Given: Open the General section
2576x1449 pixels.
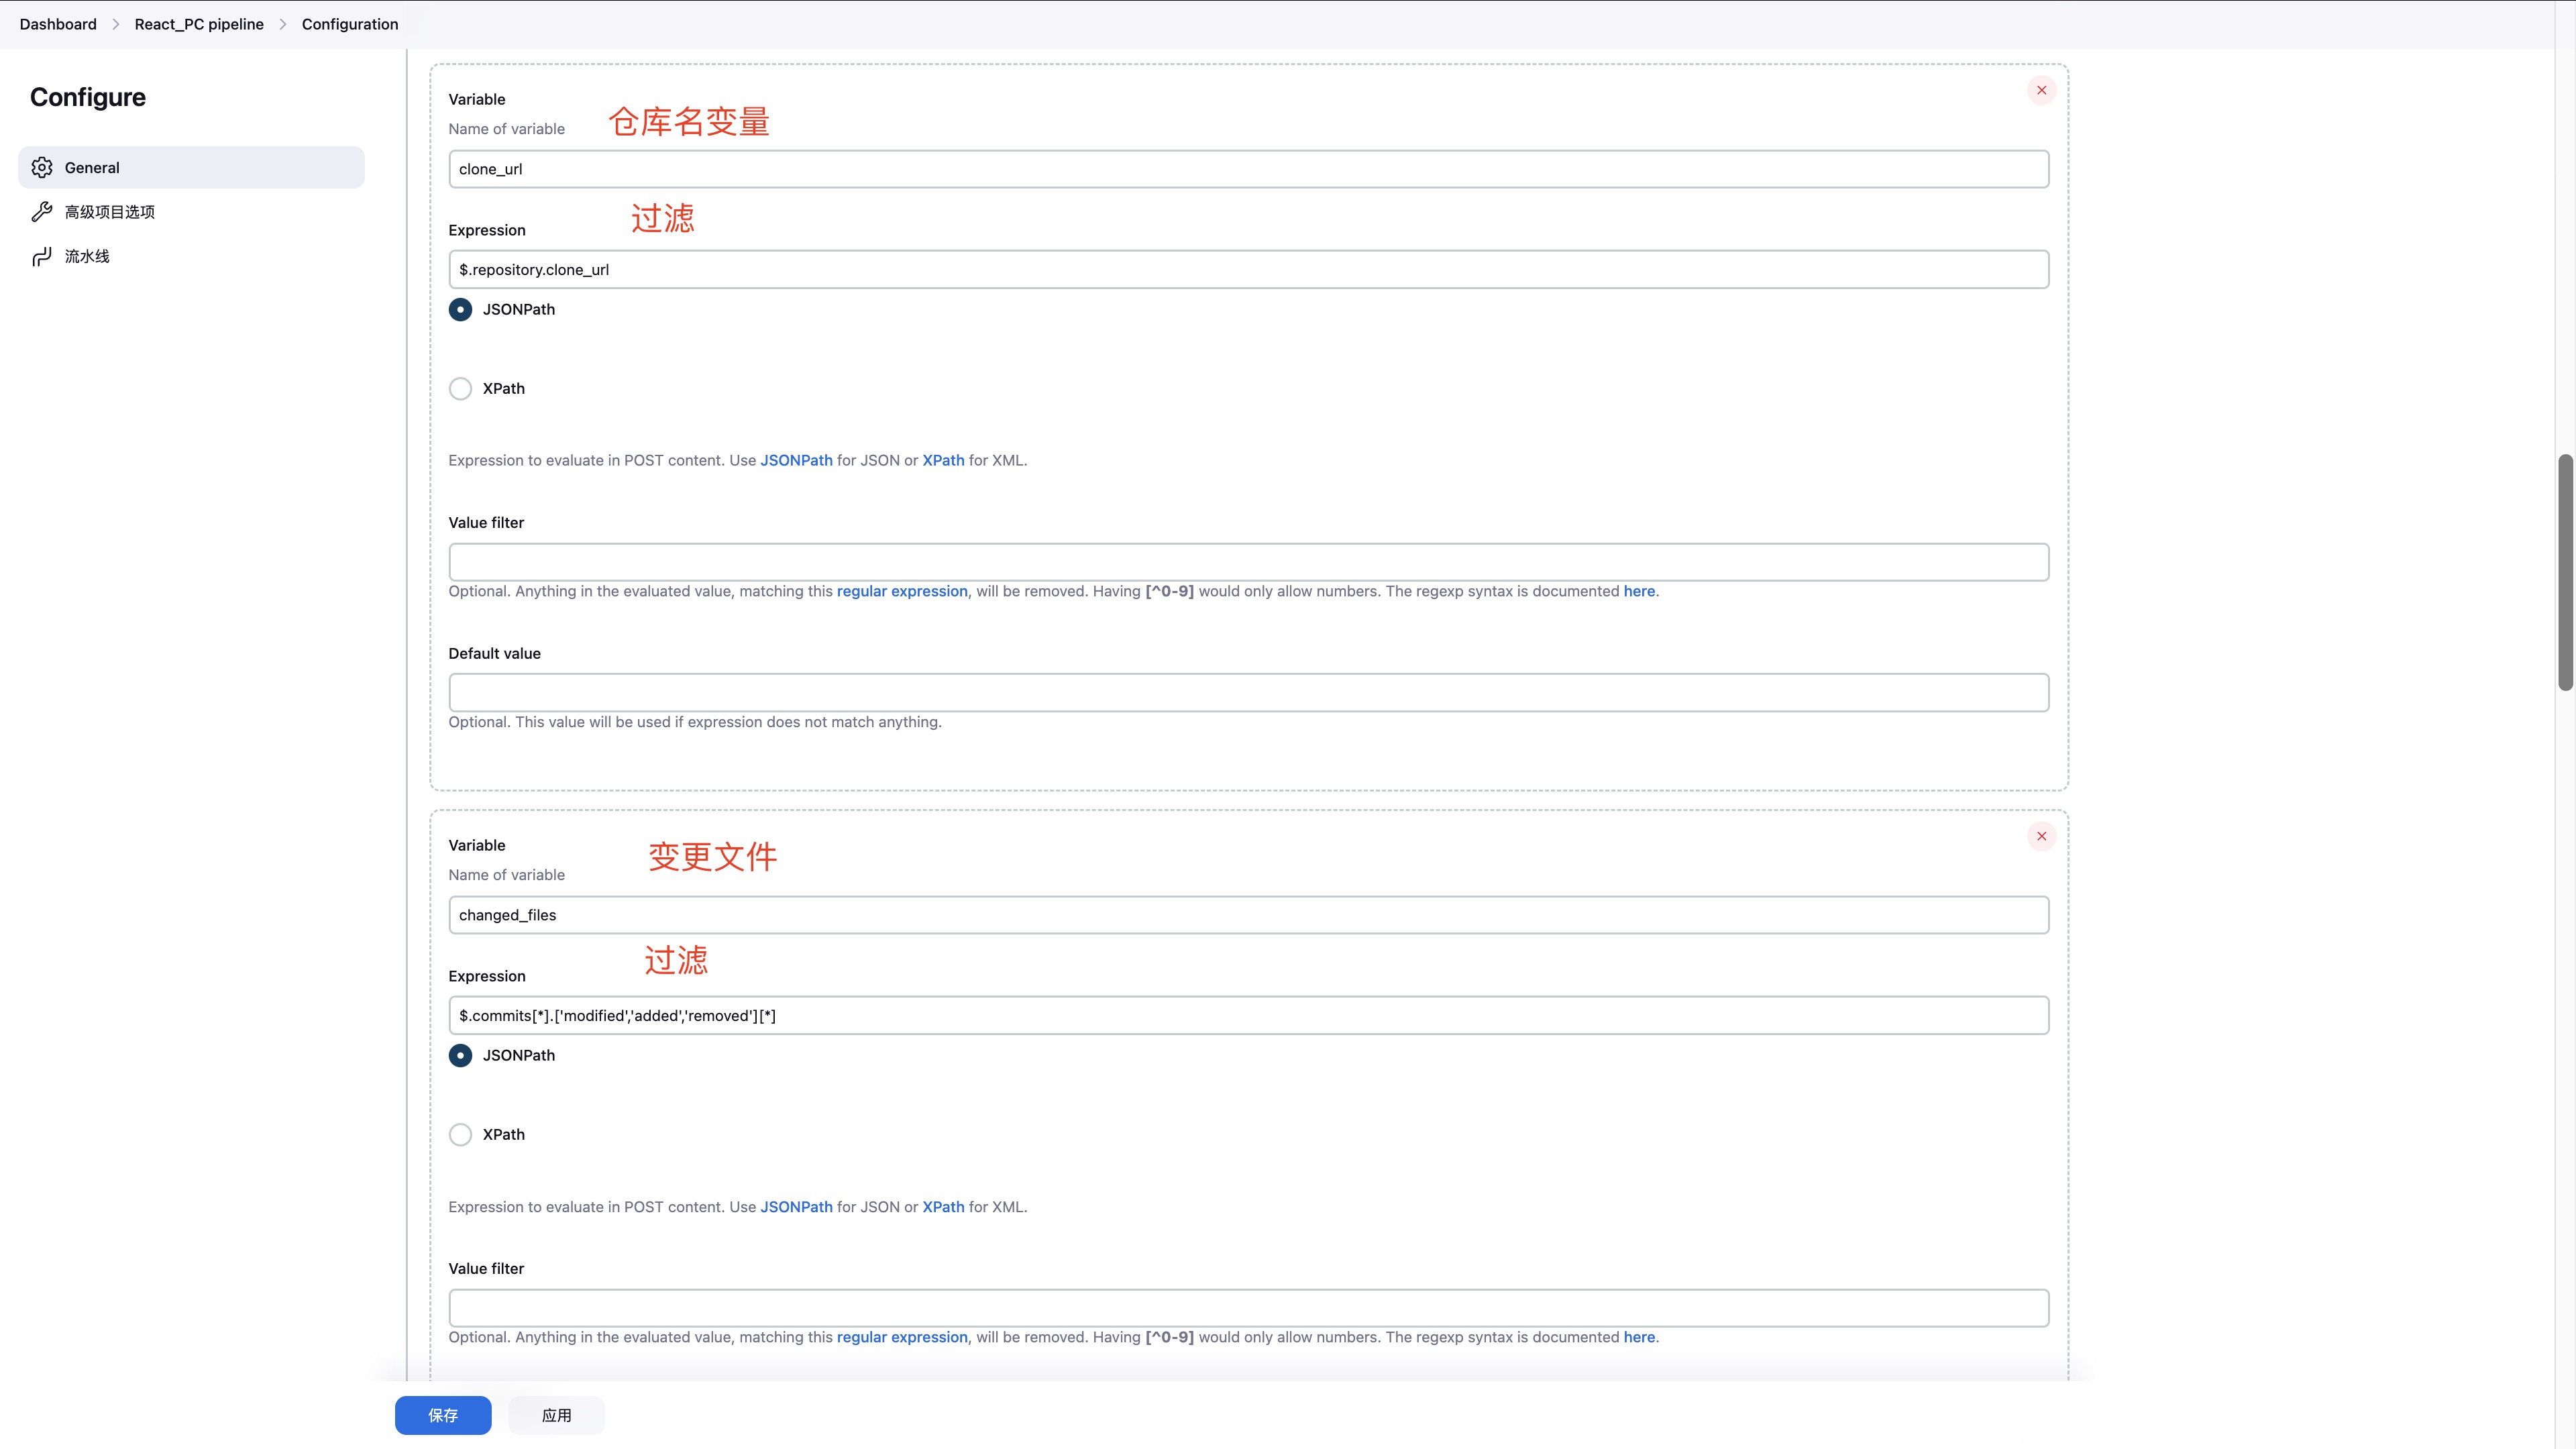Looking at the screenshot, I should 191,167.
